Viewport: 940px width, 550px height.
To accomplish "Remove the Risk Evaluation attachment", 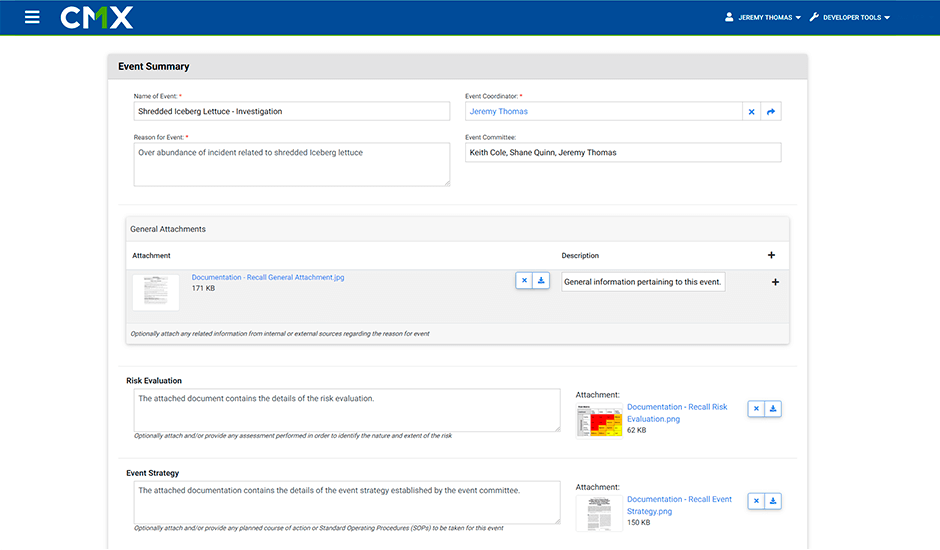I will point(757,409).
